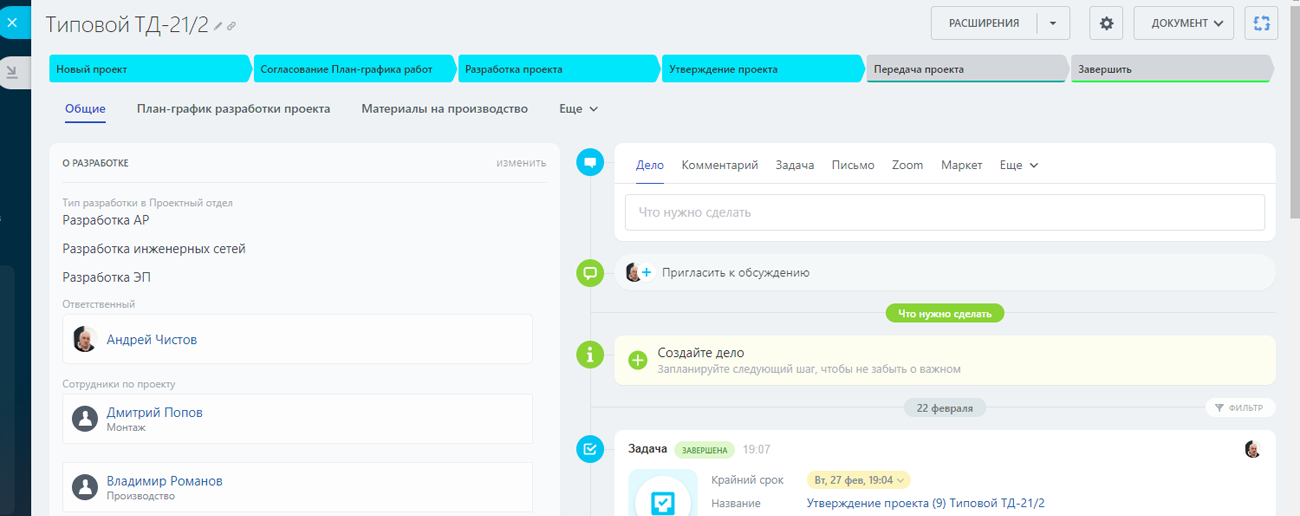The image size is (1300, 516).
Task: Click the fullscreen expand icon top right
Action: click(1261, 23)
